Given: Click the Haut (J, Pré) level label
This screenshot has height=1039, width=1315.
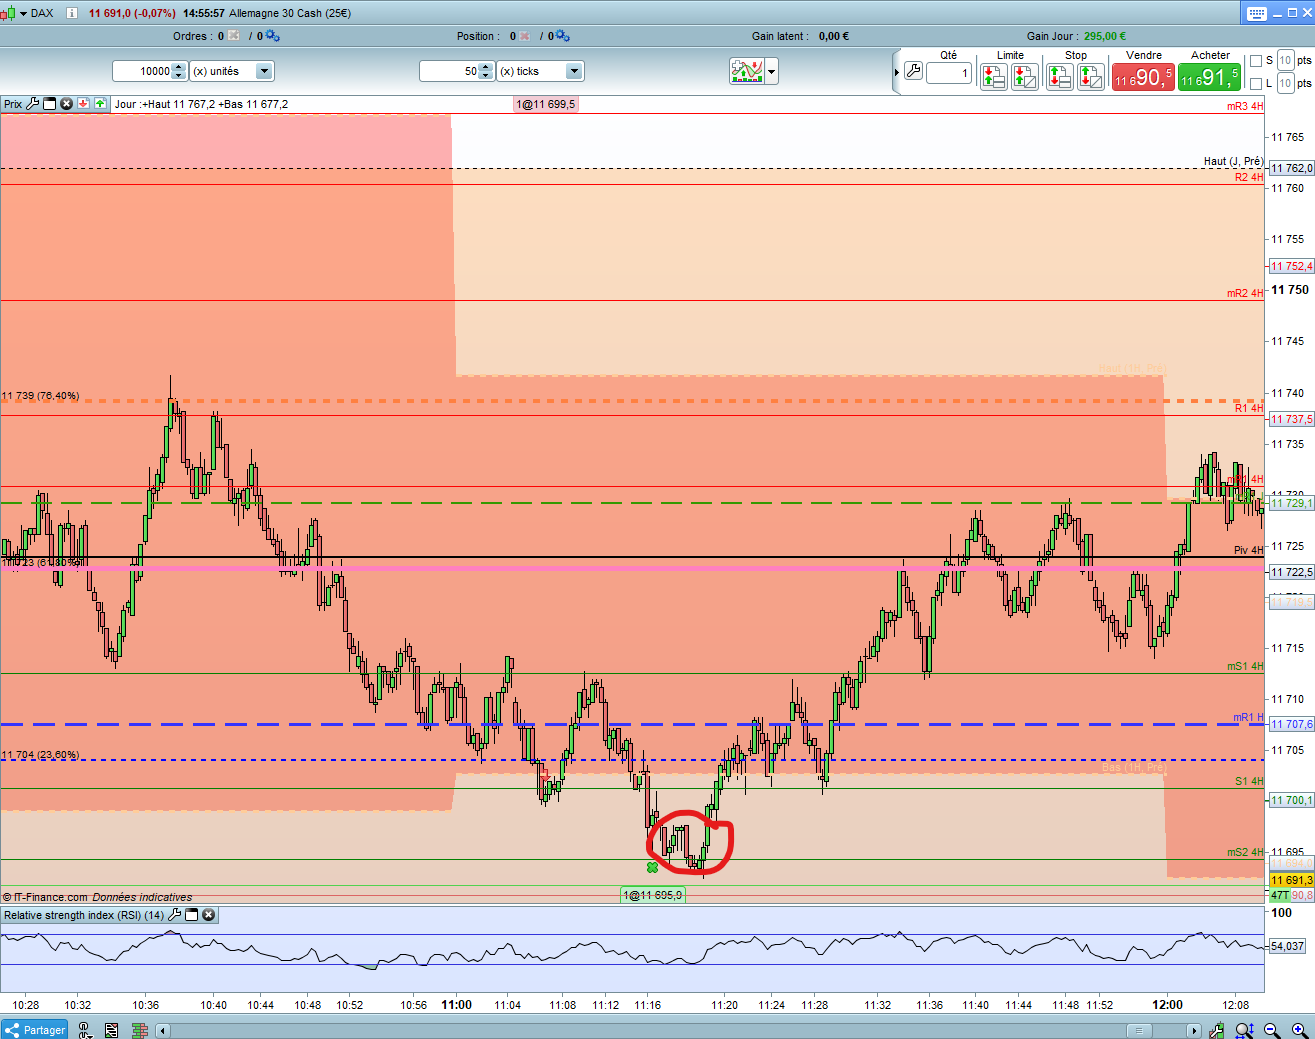Looking at the screenshot, I should [x=1233, y=161].
